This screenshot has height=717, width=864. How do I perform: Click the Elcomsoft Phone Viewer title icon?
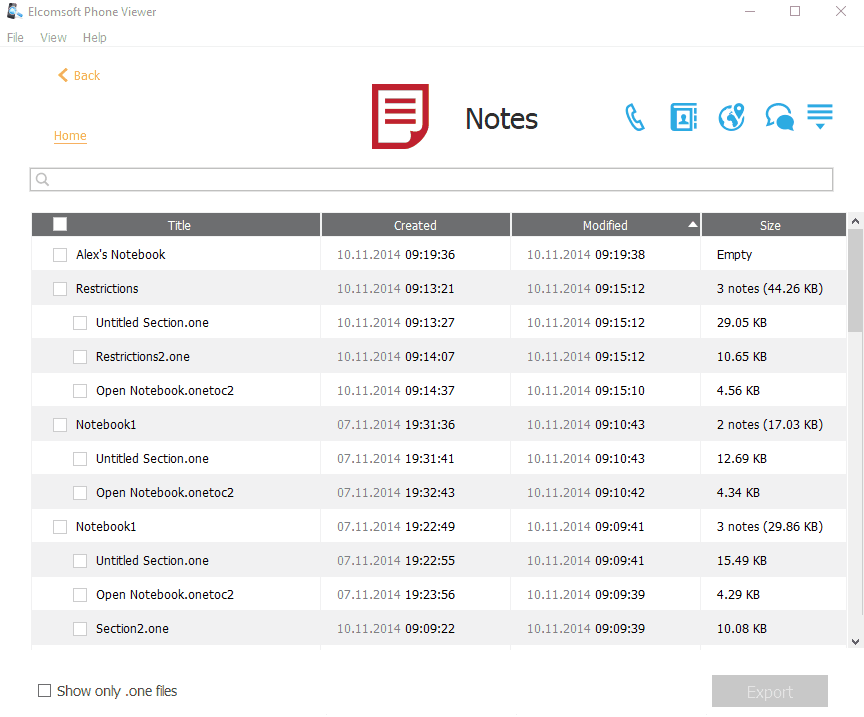14,12
